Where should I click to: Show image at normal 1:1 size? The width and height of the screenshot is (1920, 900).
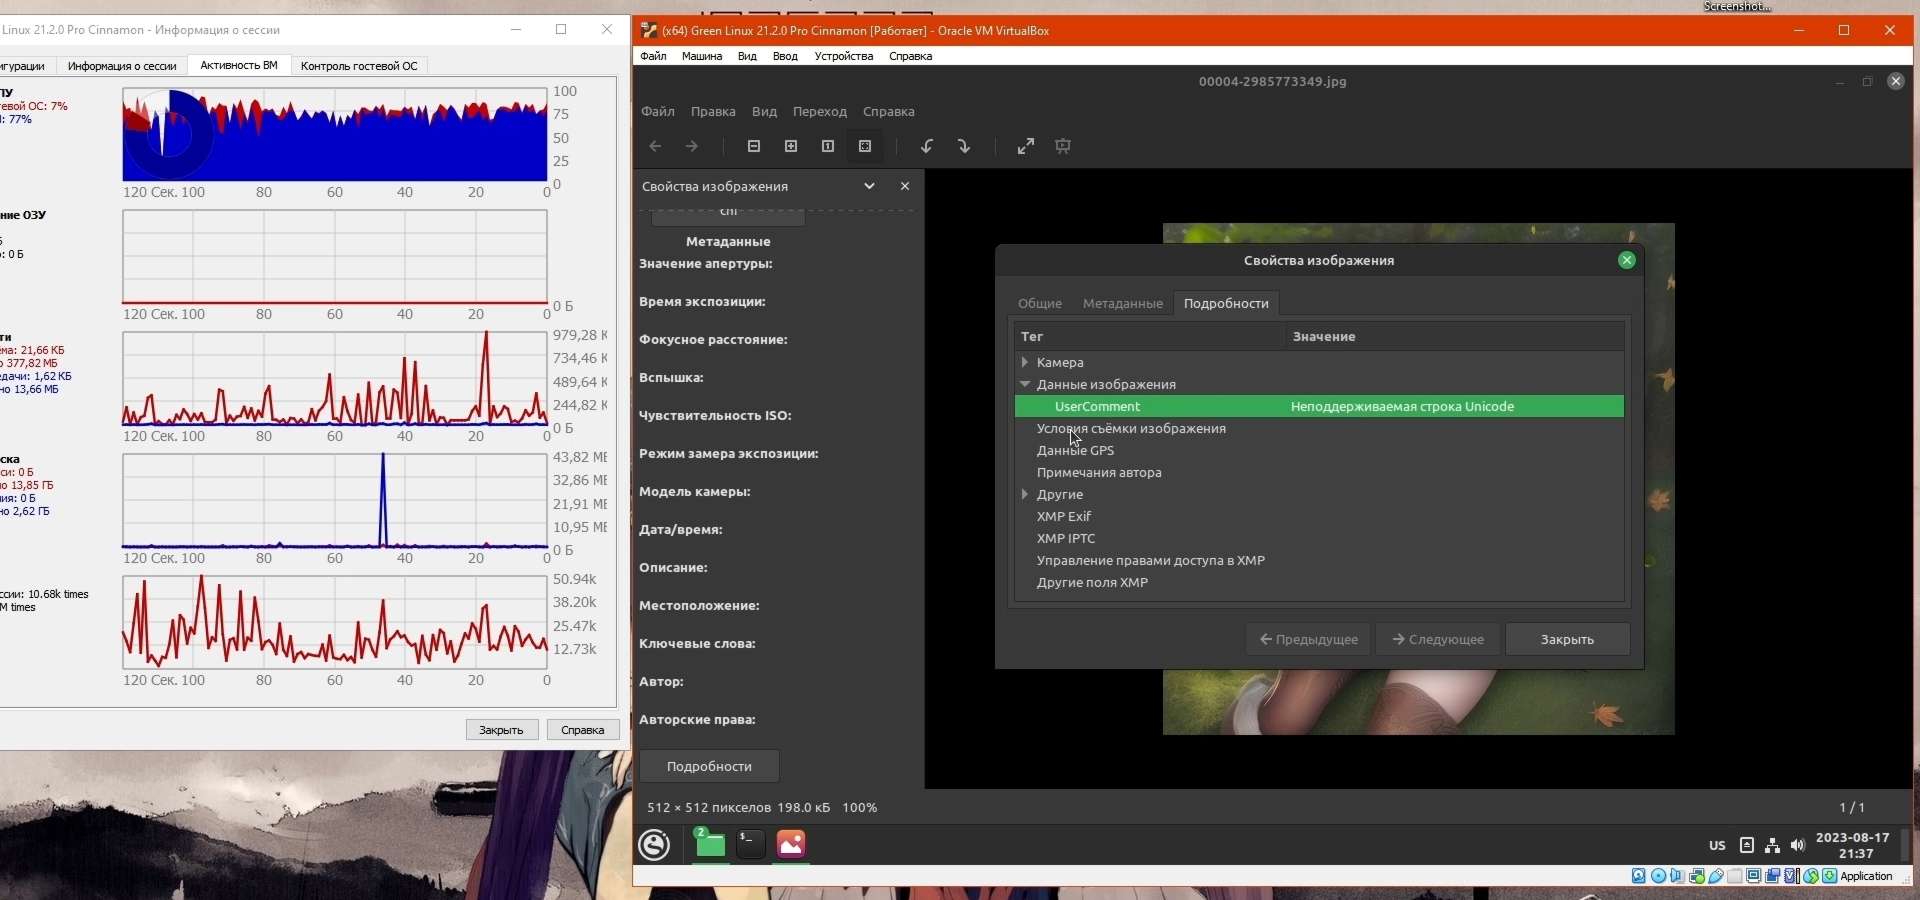click(x=828, y=146)
